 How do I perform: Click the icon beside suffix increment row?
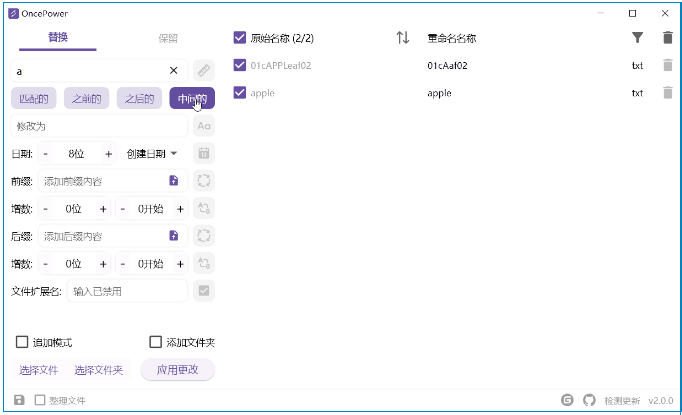click(x=204, y=263)
